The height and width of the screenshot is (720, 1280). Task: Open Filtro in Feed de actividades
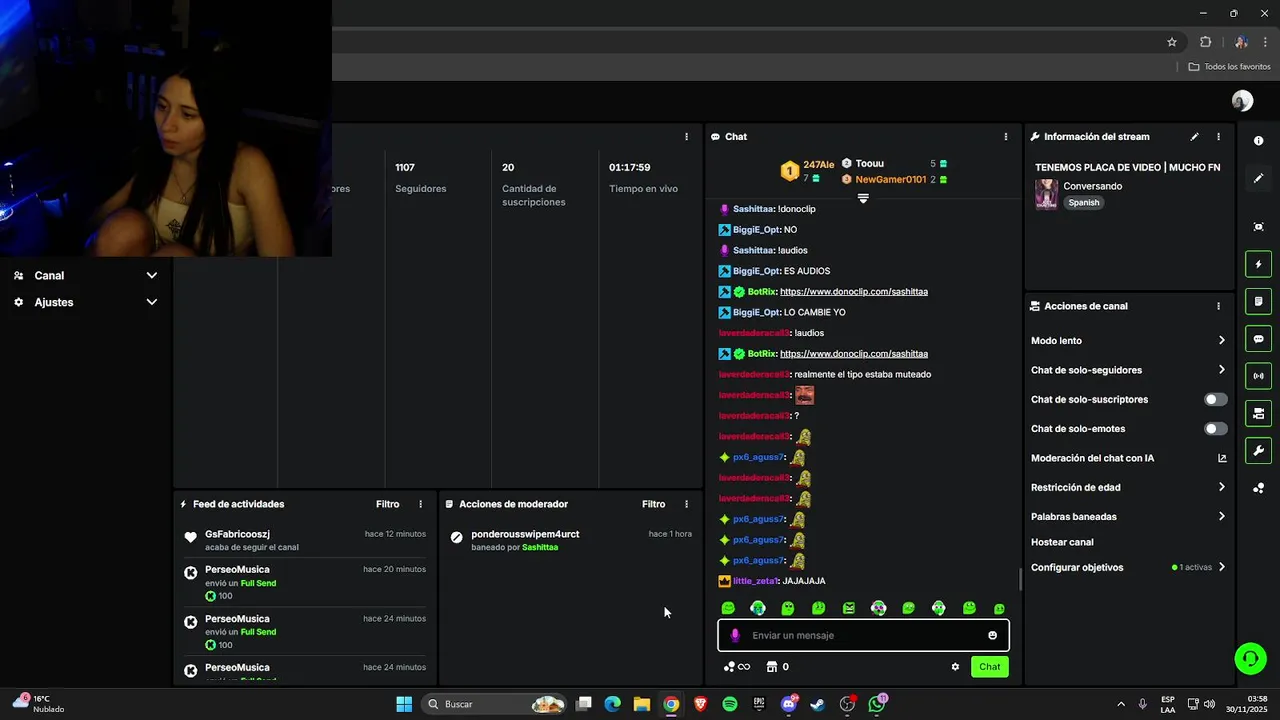click(x=387, y=504)
